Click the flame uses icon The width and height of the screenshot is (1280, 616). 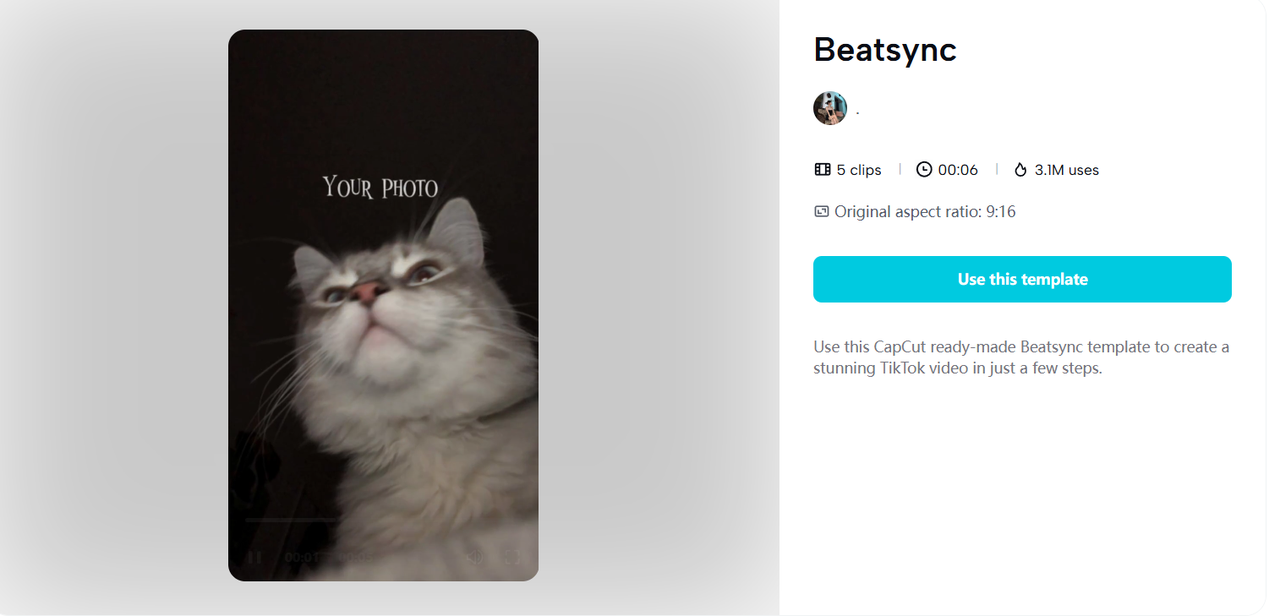(1020, 170)
